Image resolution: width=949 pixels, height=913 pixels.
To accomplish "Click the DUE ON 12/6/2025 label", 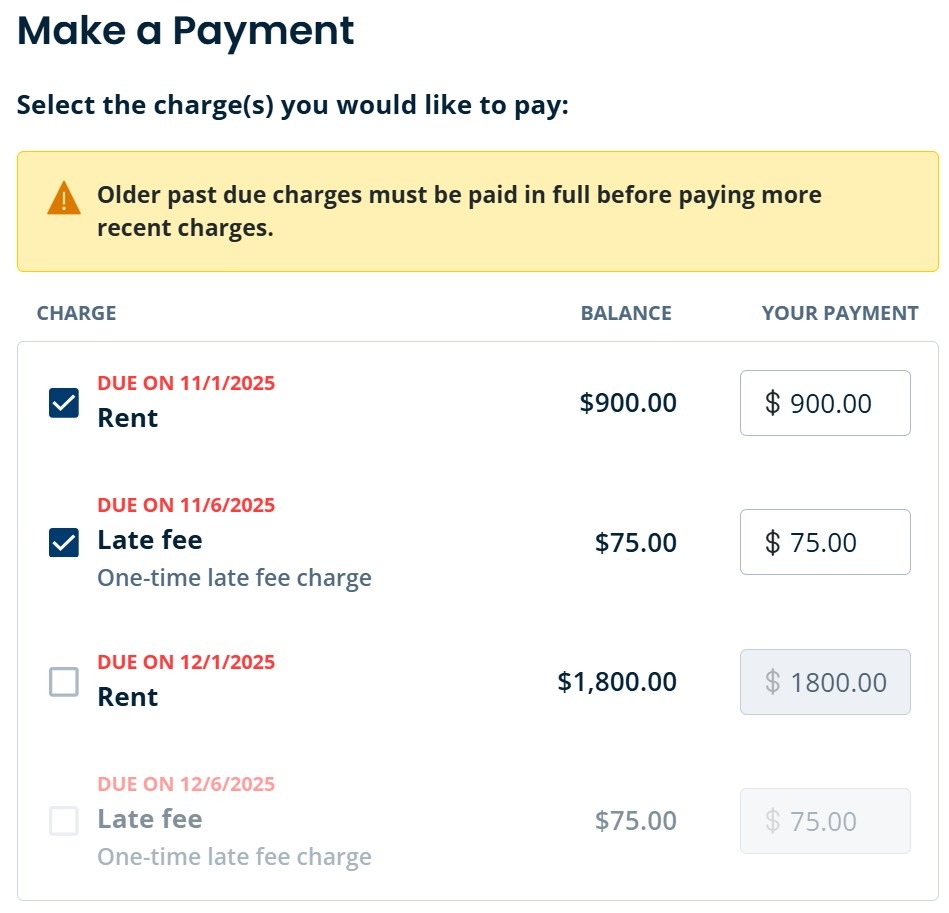I will (186, 784).
